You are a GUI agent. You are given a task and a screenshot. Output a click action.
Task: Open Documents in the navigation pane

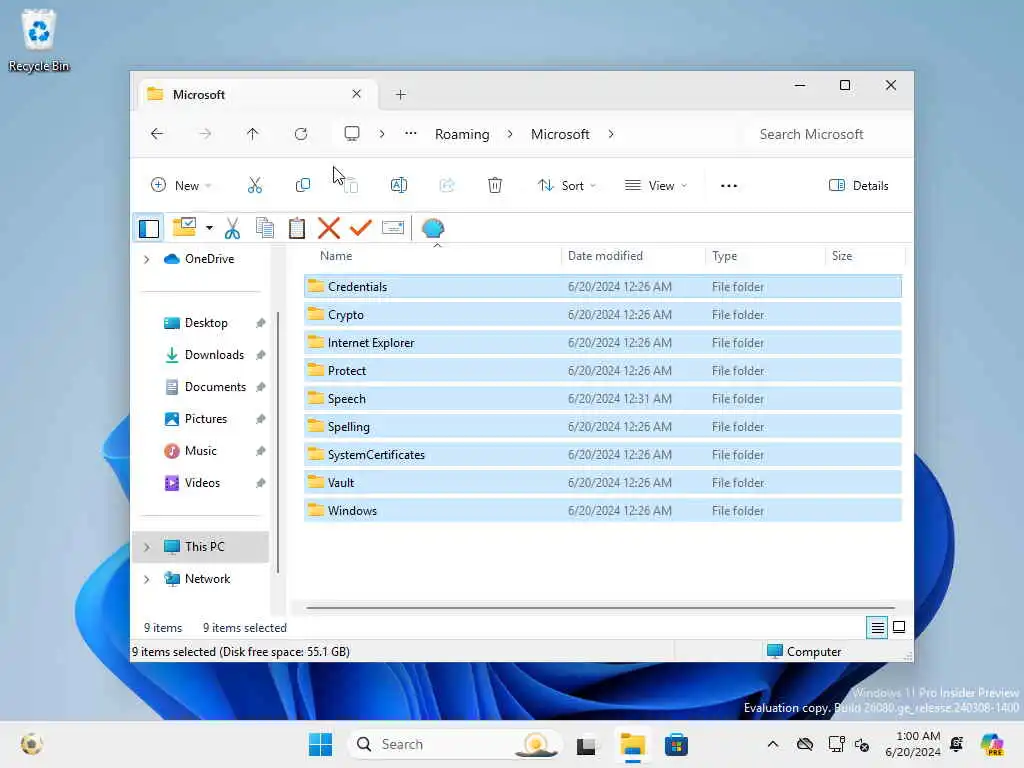tap(216, 387)
